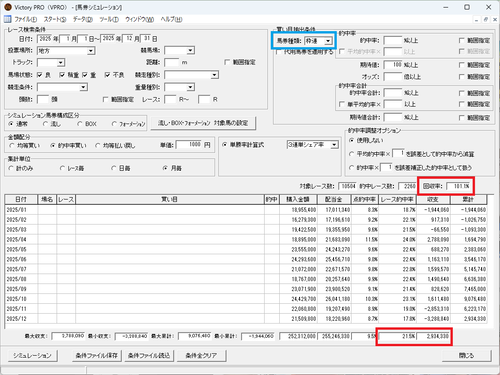Enable 代用馬券を適用する checkbox
This screenshot has height=375, width=500.
(x=278, y=52)
